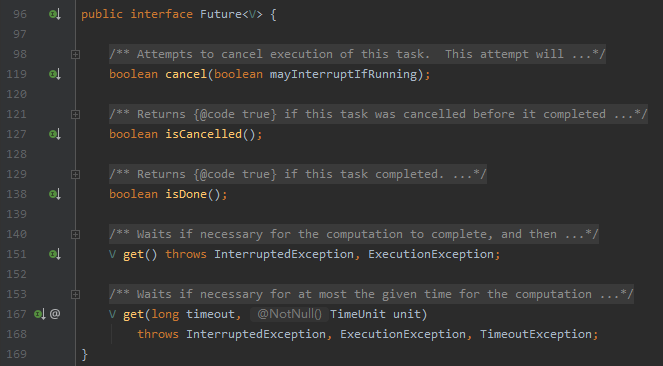This screenshot has width=663, height=366.
Task: Click line number 119 in the gutter
Action: click(x=16, y=74)
